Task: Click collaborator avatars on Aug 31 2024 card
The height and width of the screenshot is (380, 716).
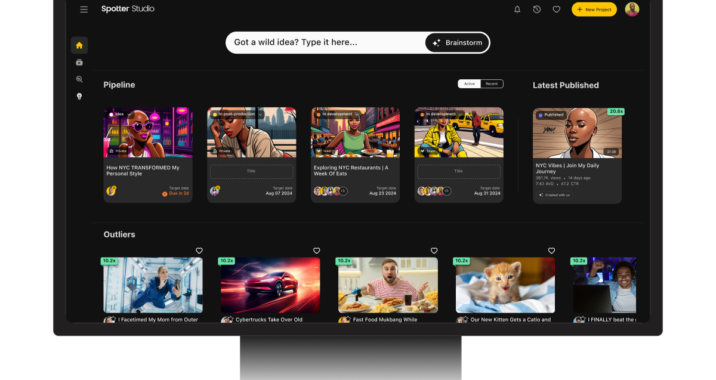Action: tap(434, 191)
